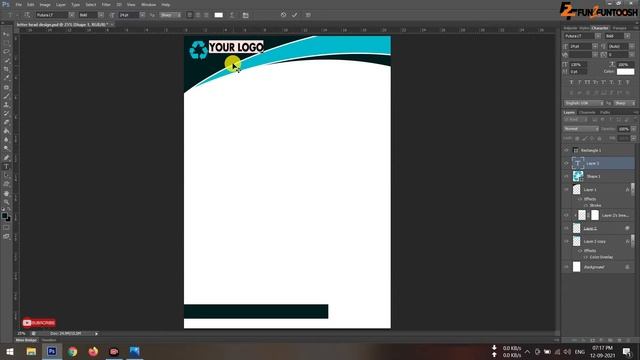
Task: Open the Edit menu
Action: [x=31, y=4]
